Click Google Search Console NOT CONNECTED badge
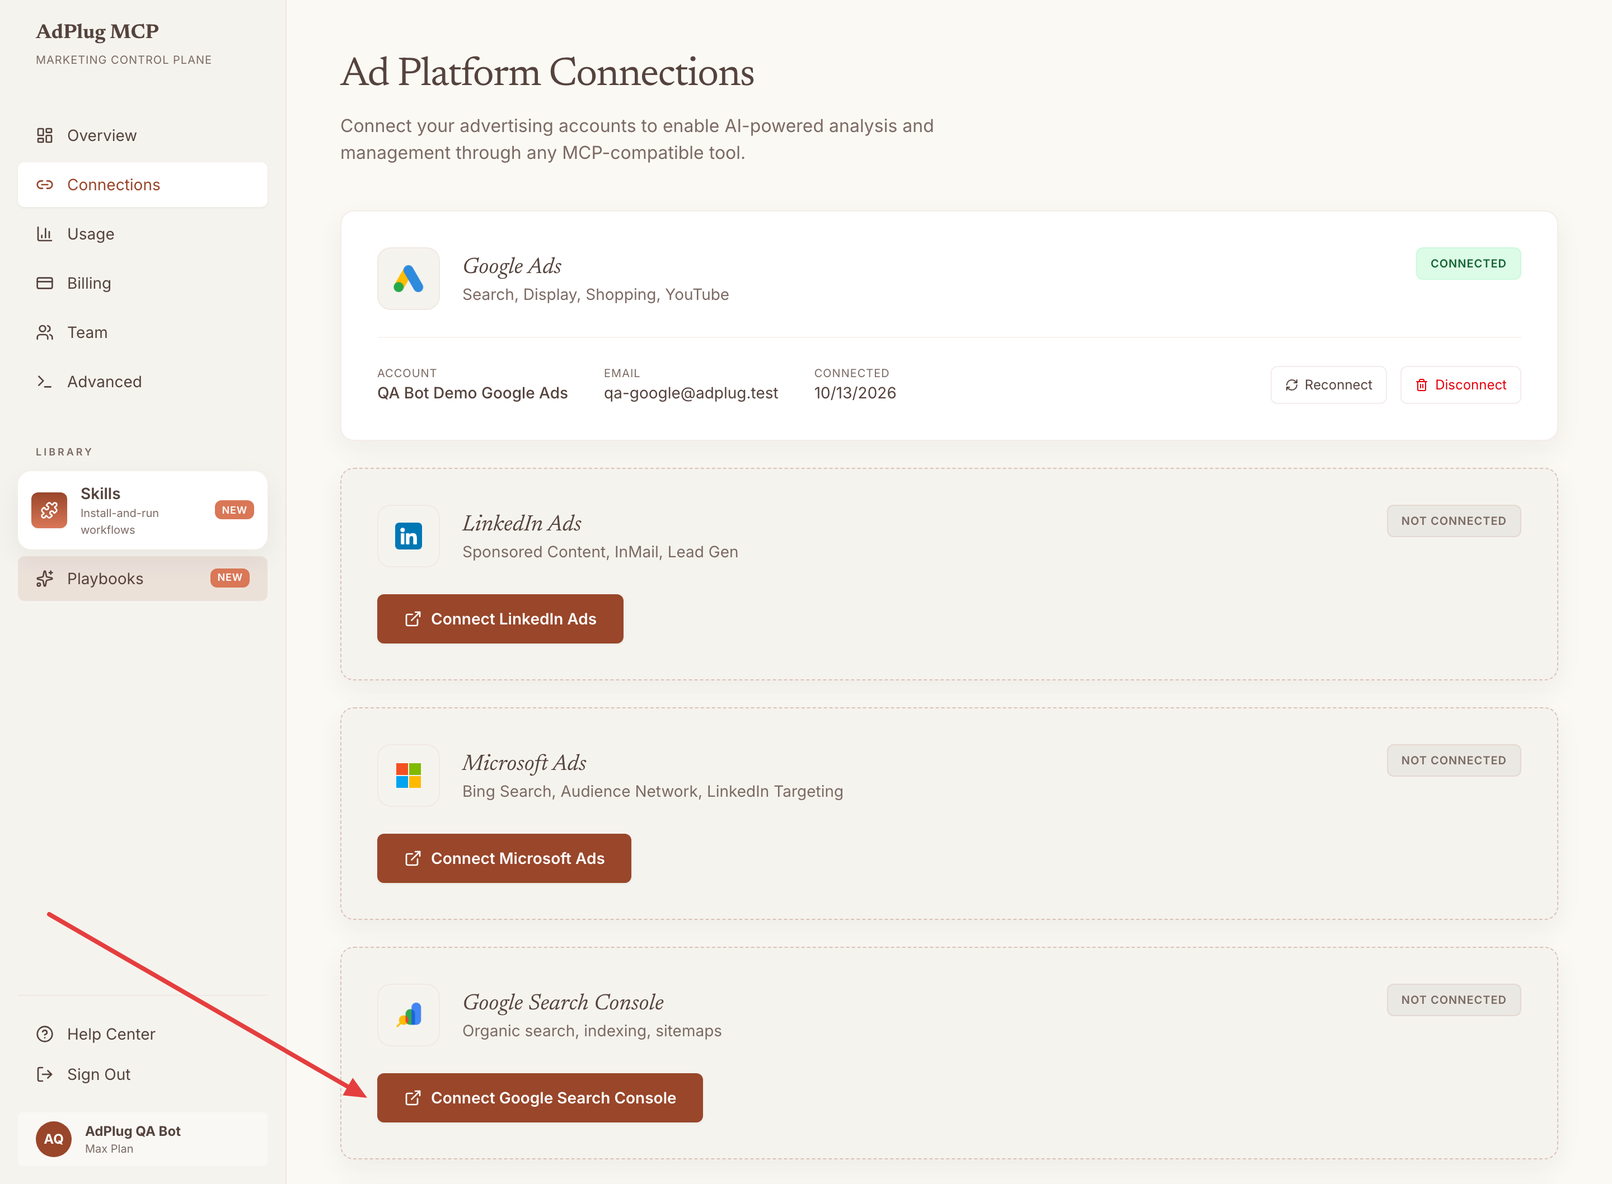This screenshot has height=1184, width=1612. [1453, 1000]
